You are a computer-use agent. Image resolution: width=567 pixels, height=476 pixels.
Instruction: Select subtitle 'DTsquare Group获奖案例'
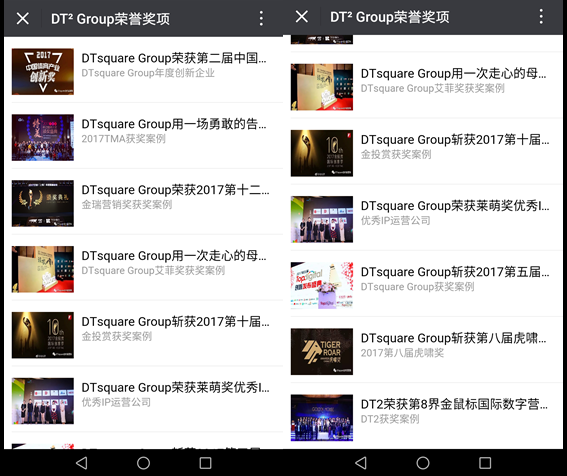[417, 287]
